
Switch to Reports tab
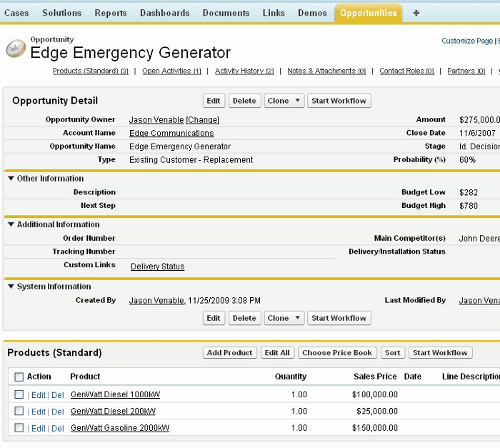coord(111,13)
